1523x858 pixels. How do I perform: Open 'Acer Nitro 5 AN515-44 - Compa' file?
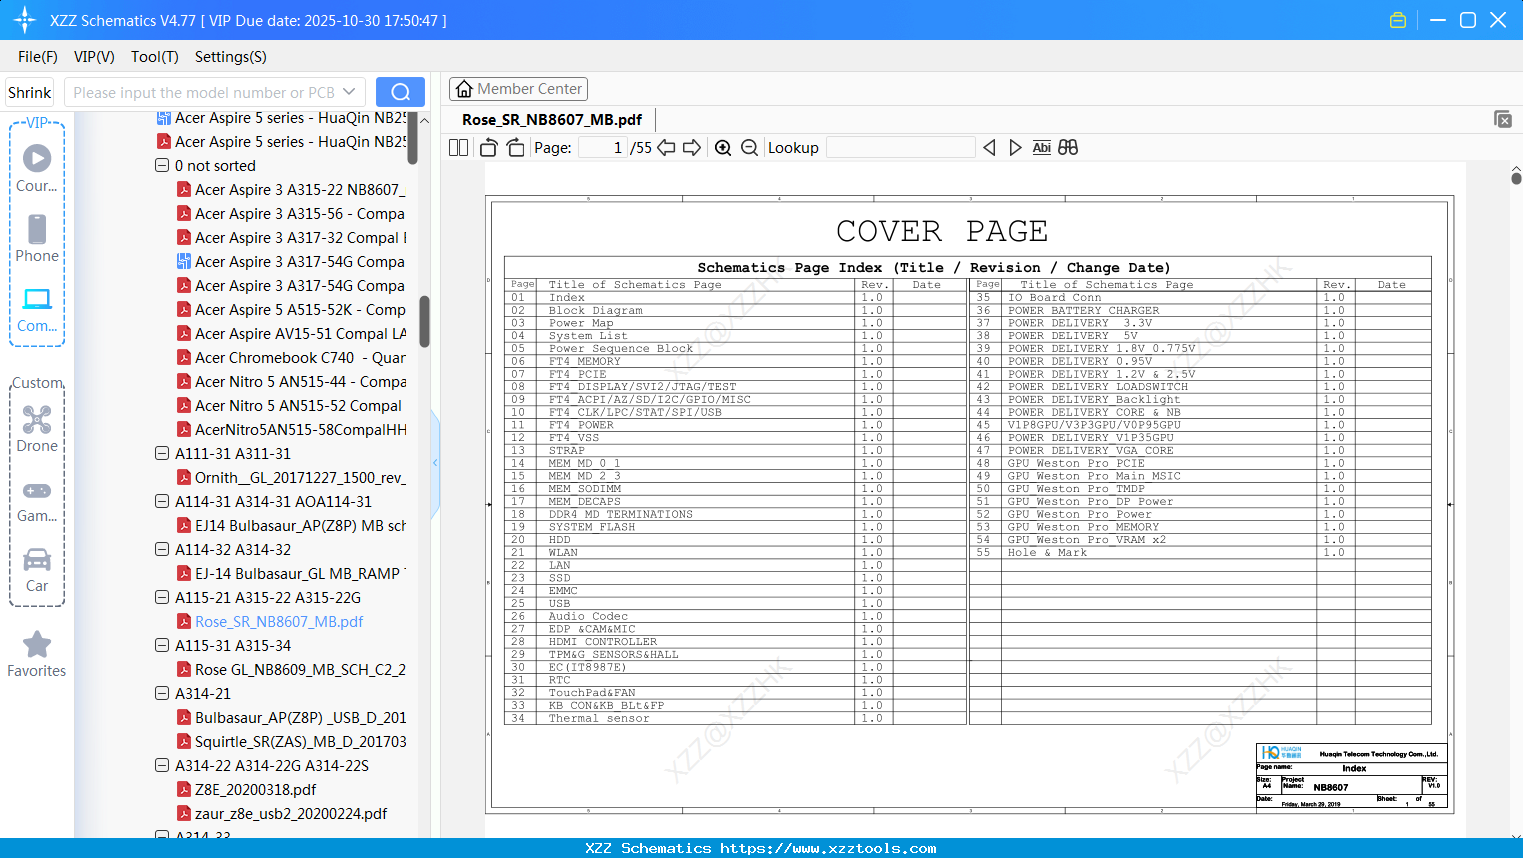(301, 381)
